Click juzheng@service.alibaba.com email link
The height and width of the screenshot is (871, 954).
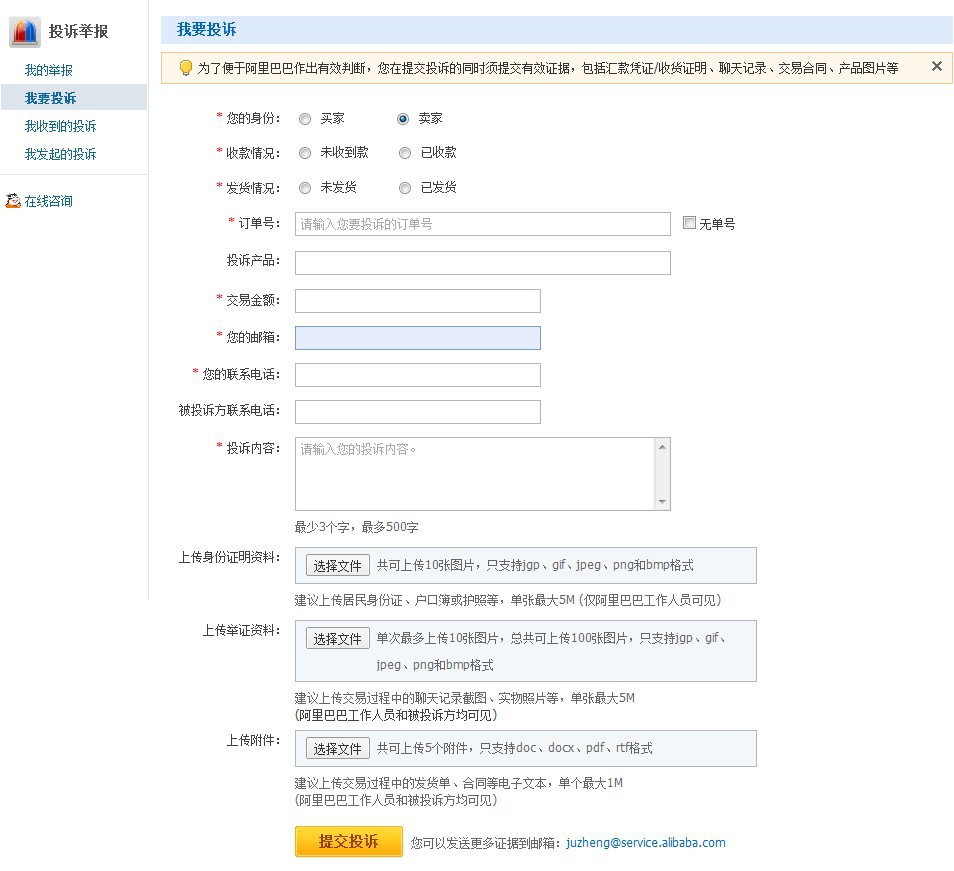(x=645, y=843)
